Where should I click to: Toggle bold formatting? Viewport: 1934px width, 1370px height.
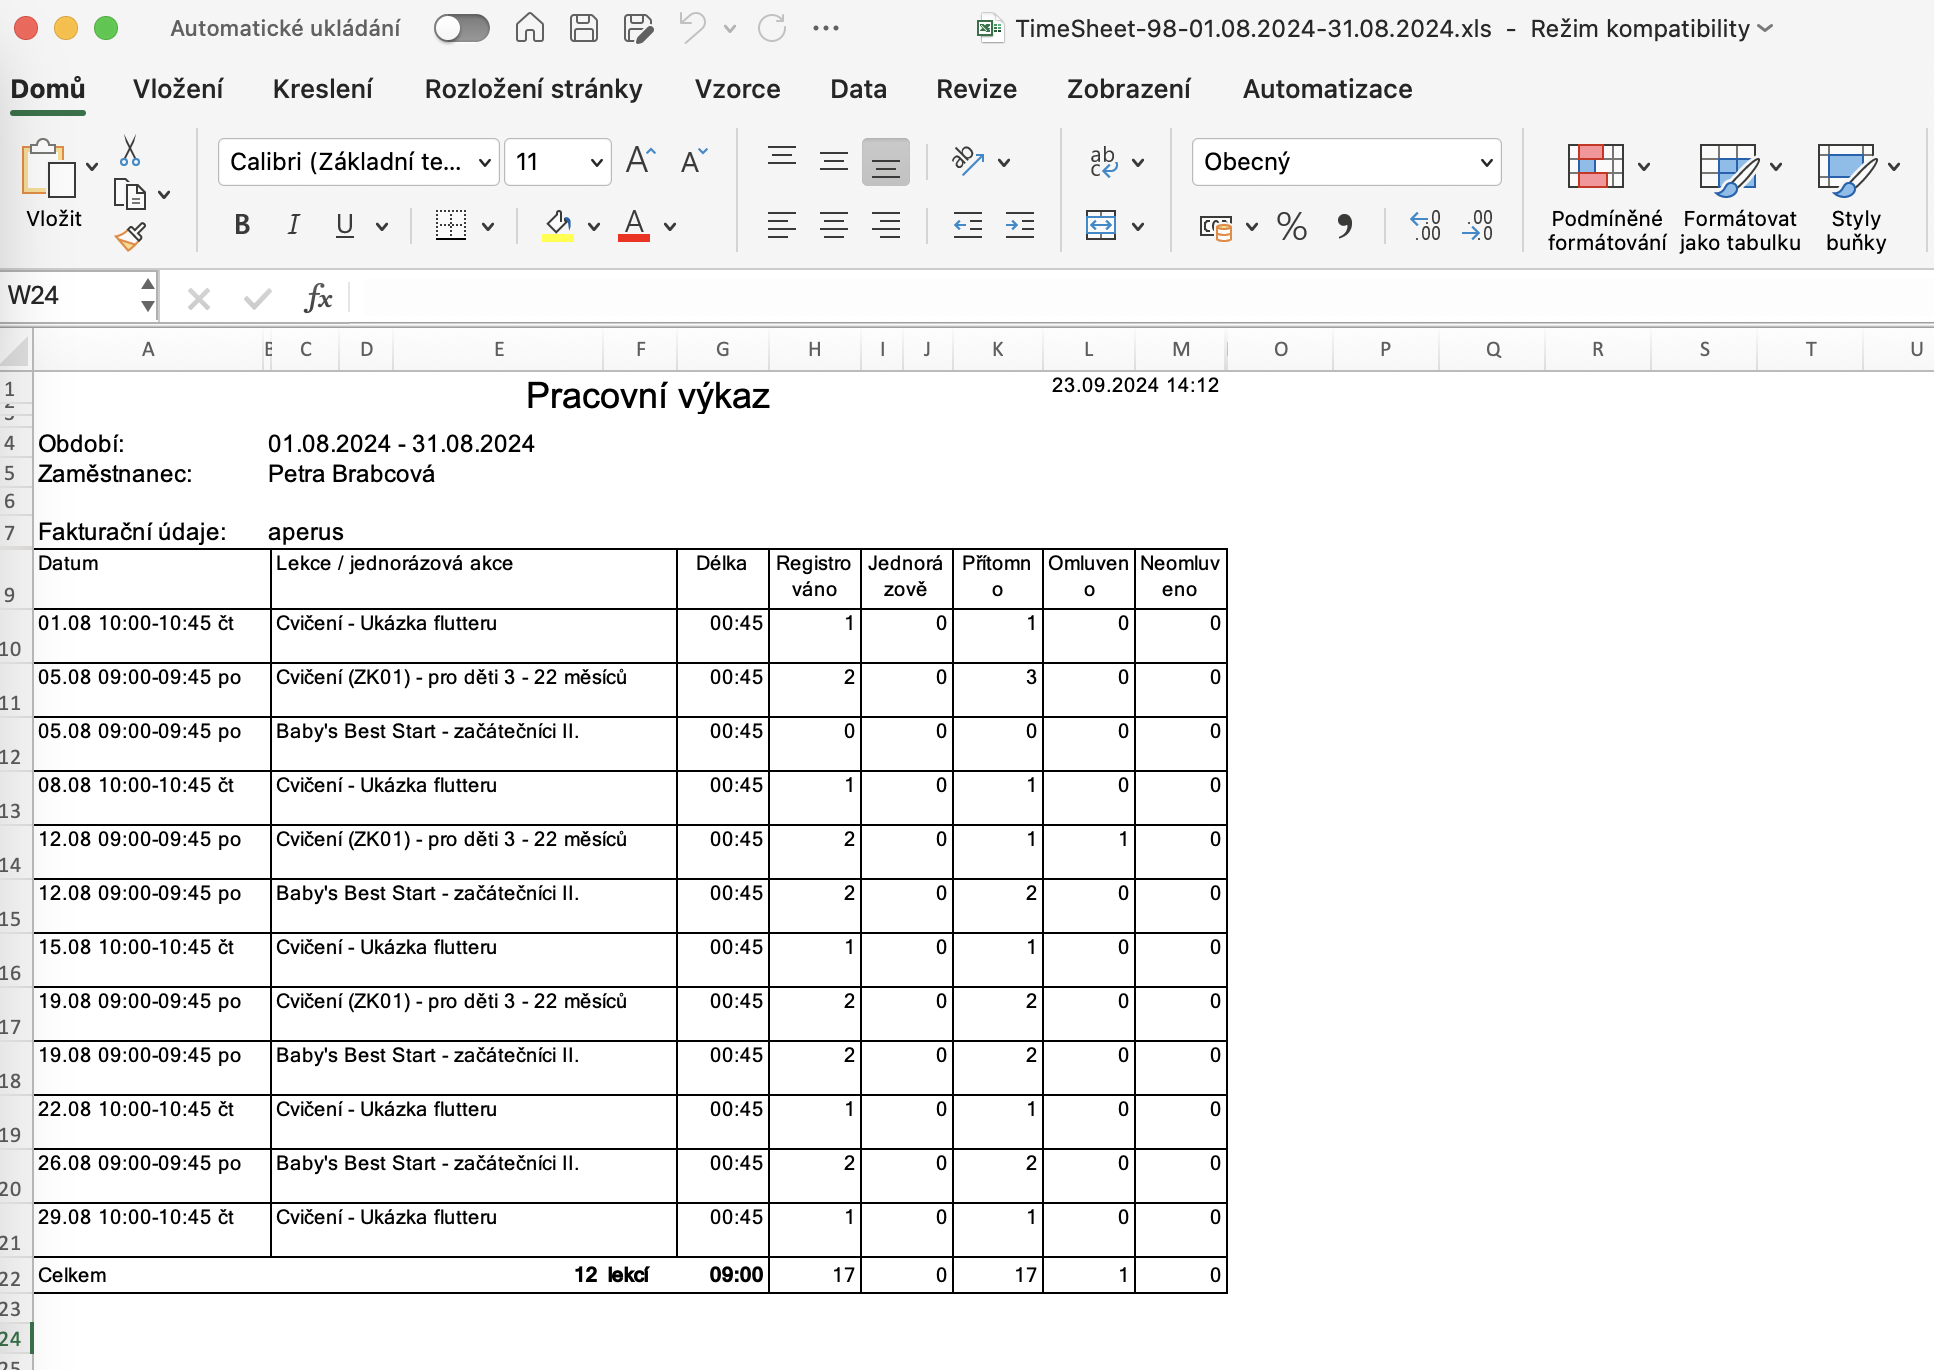click(242, 225)
